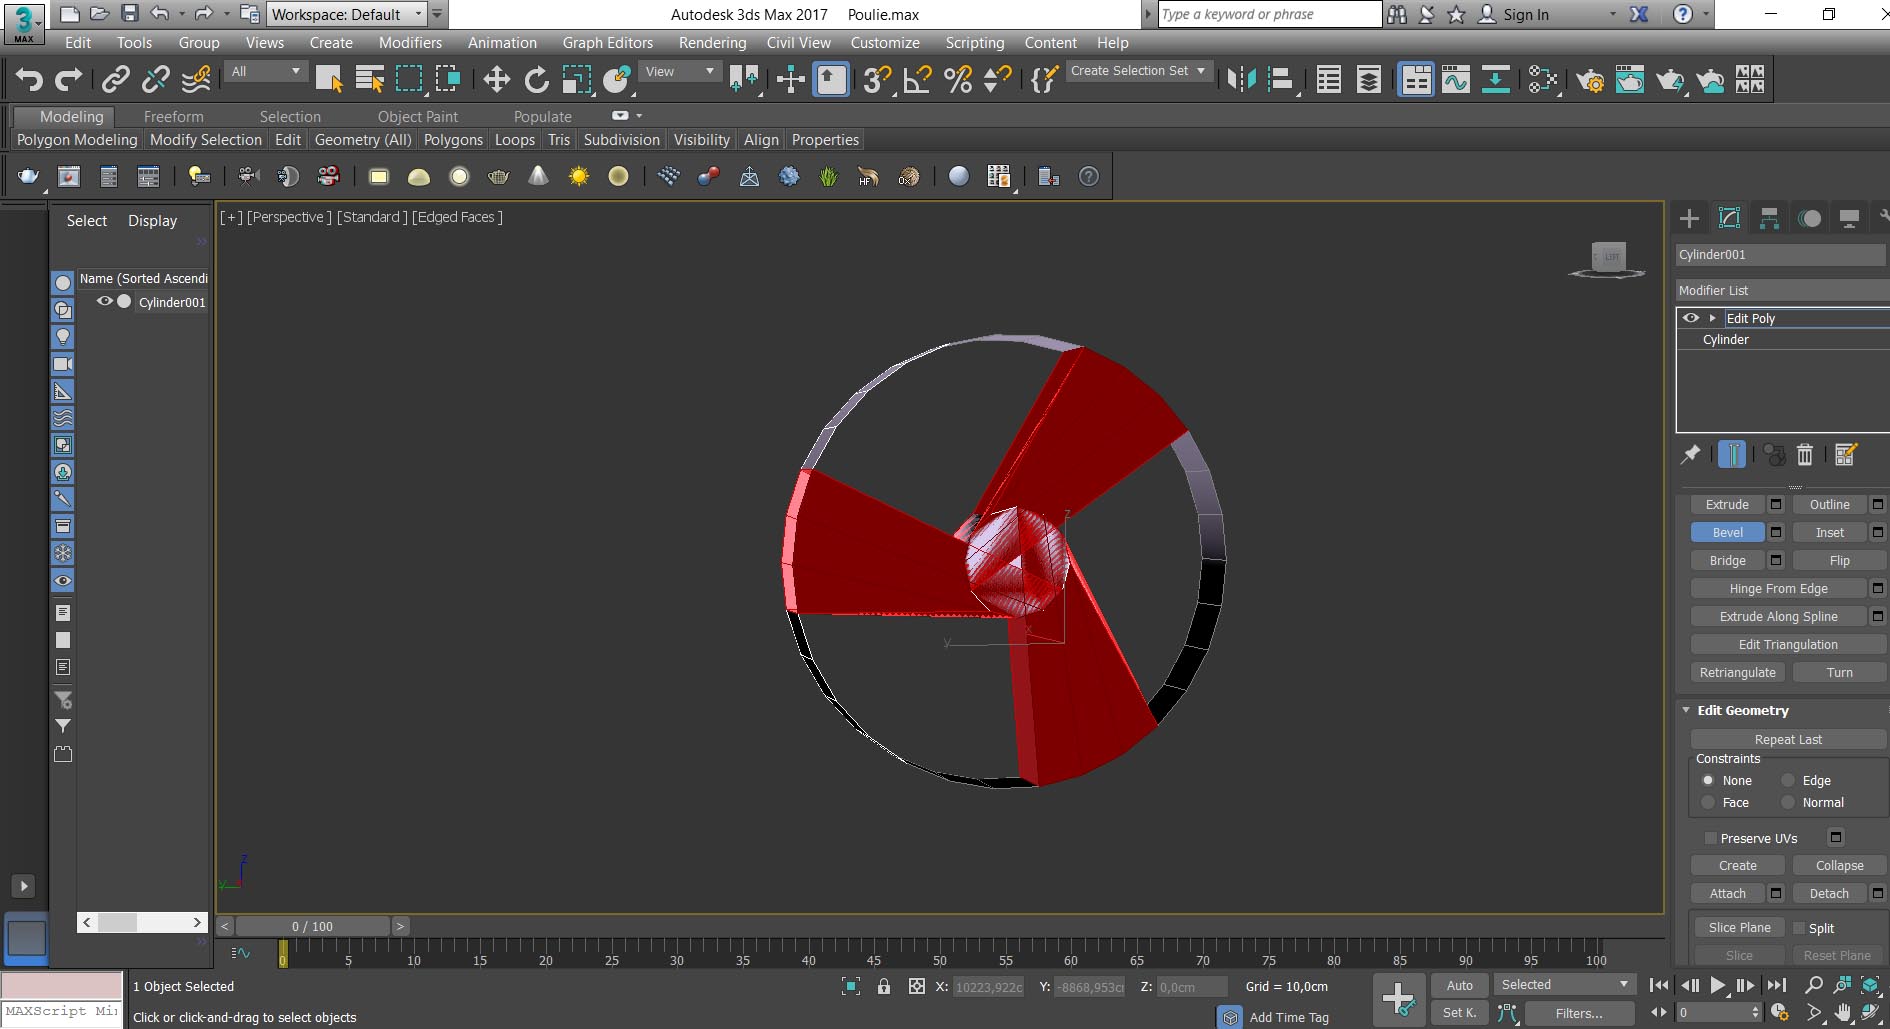
Task: Enable the Preserve UVs checkbox
Action: (x=1710, y=838)
